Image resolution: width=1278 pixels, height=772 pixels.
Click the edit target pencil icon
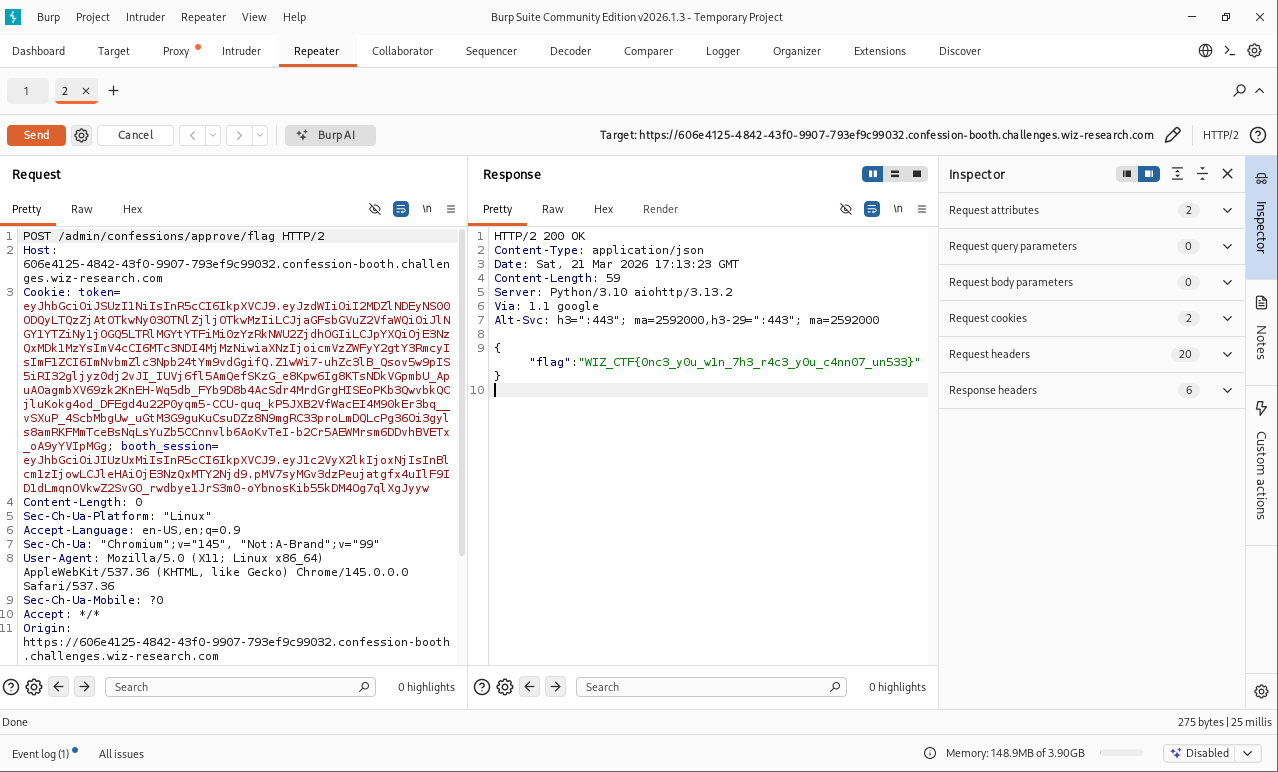1173,135
